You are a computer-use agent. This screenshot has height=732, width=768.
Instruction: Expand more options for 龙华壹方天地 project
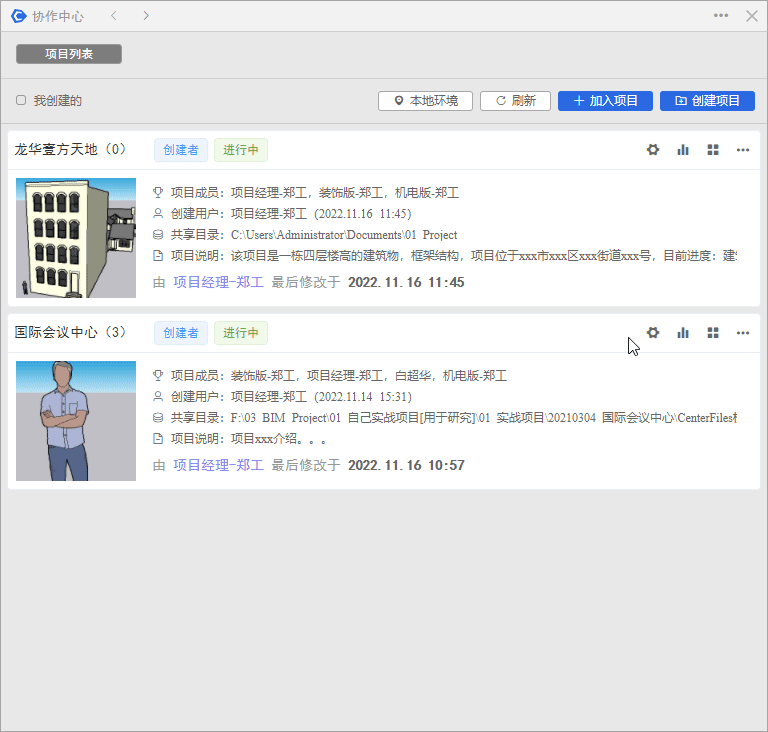(x=743, y=150)
